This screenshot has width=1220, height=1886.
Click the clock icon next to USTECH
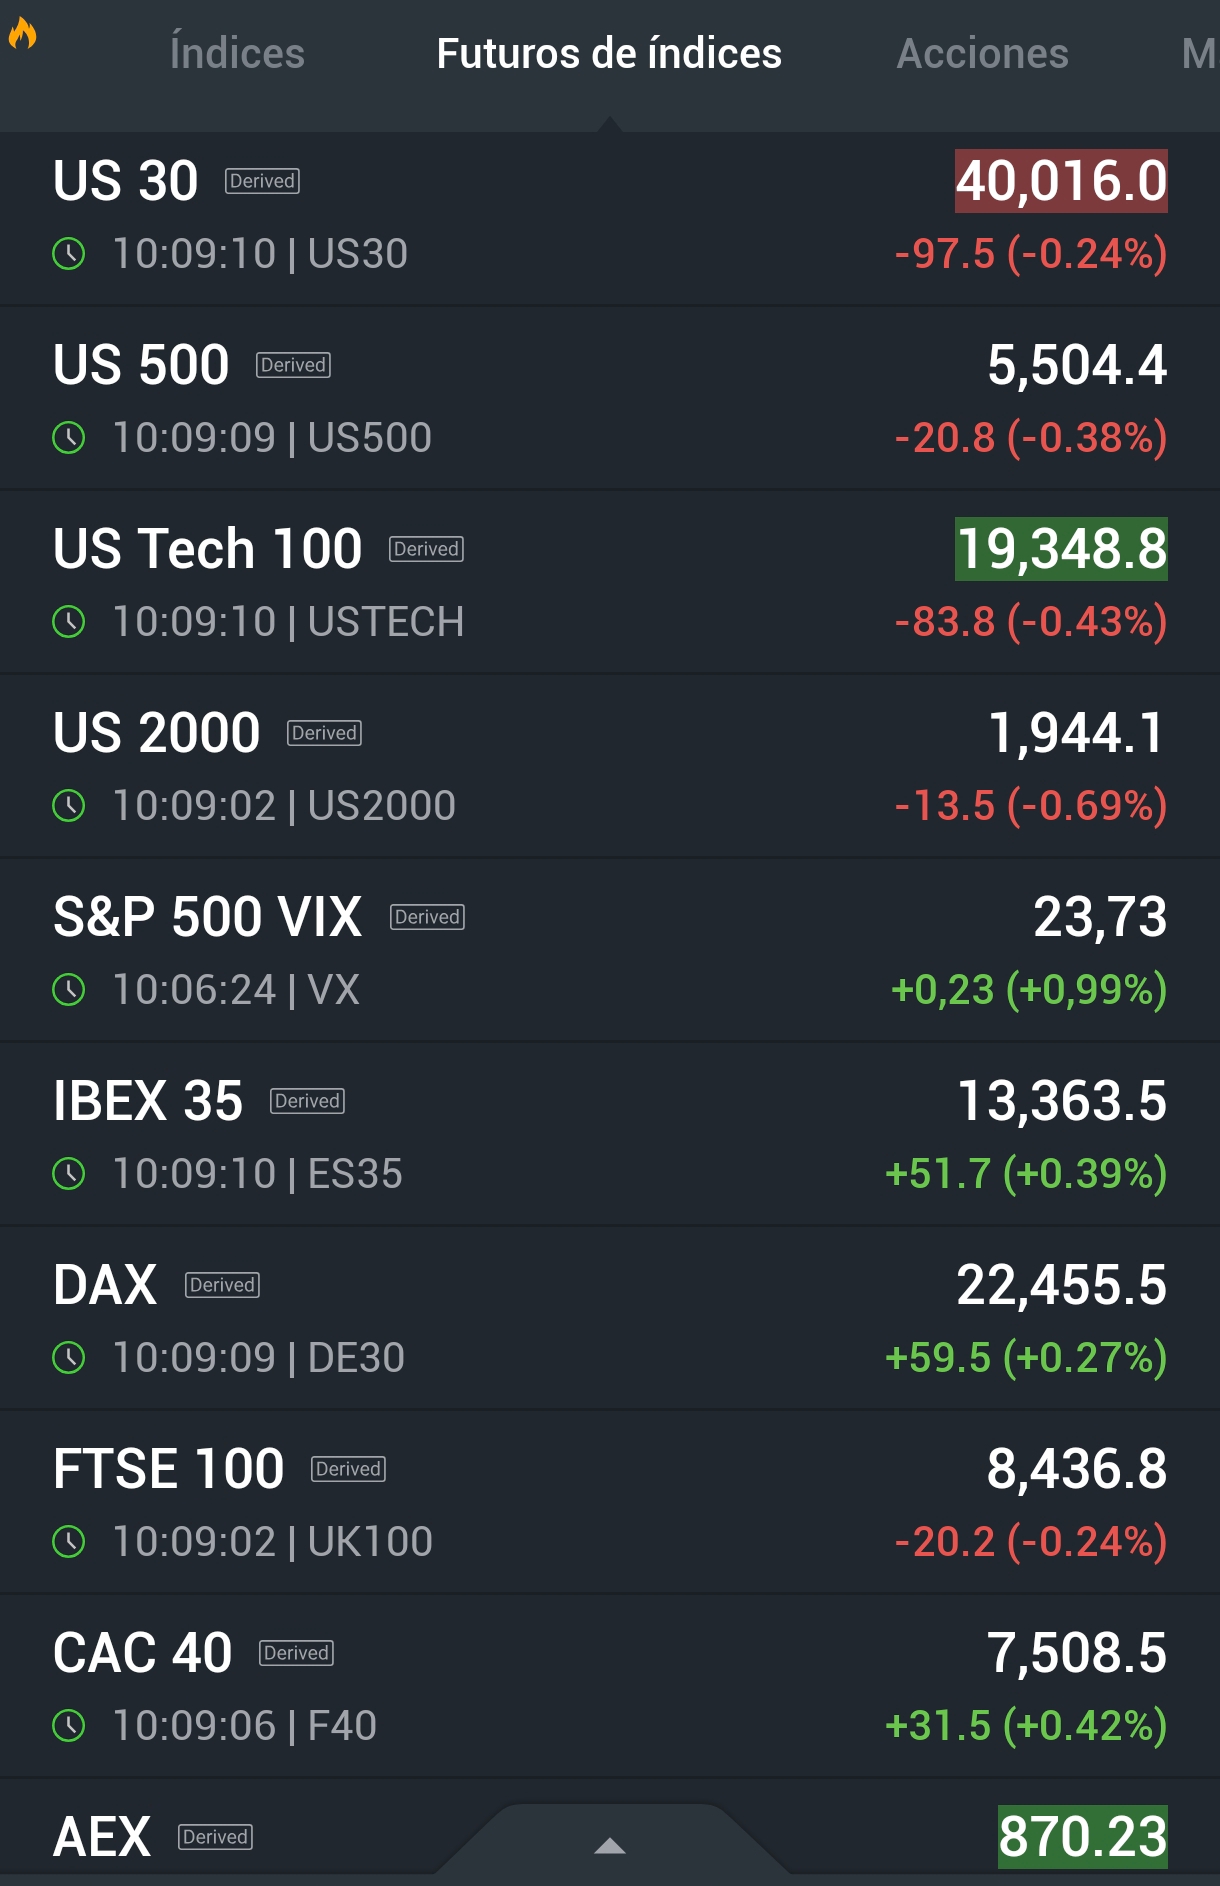(69, 622)
